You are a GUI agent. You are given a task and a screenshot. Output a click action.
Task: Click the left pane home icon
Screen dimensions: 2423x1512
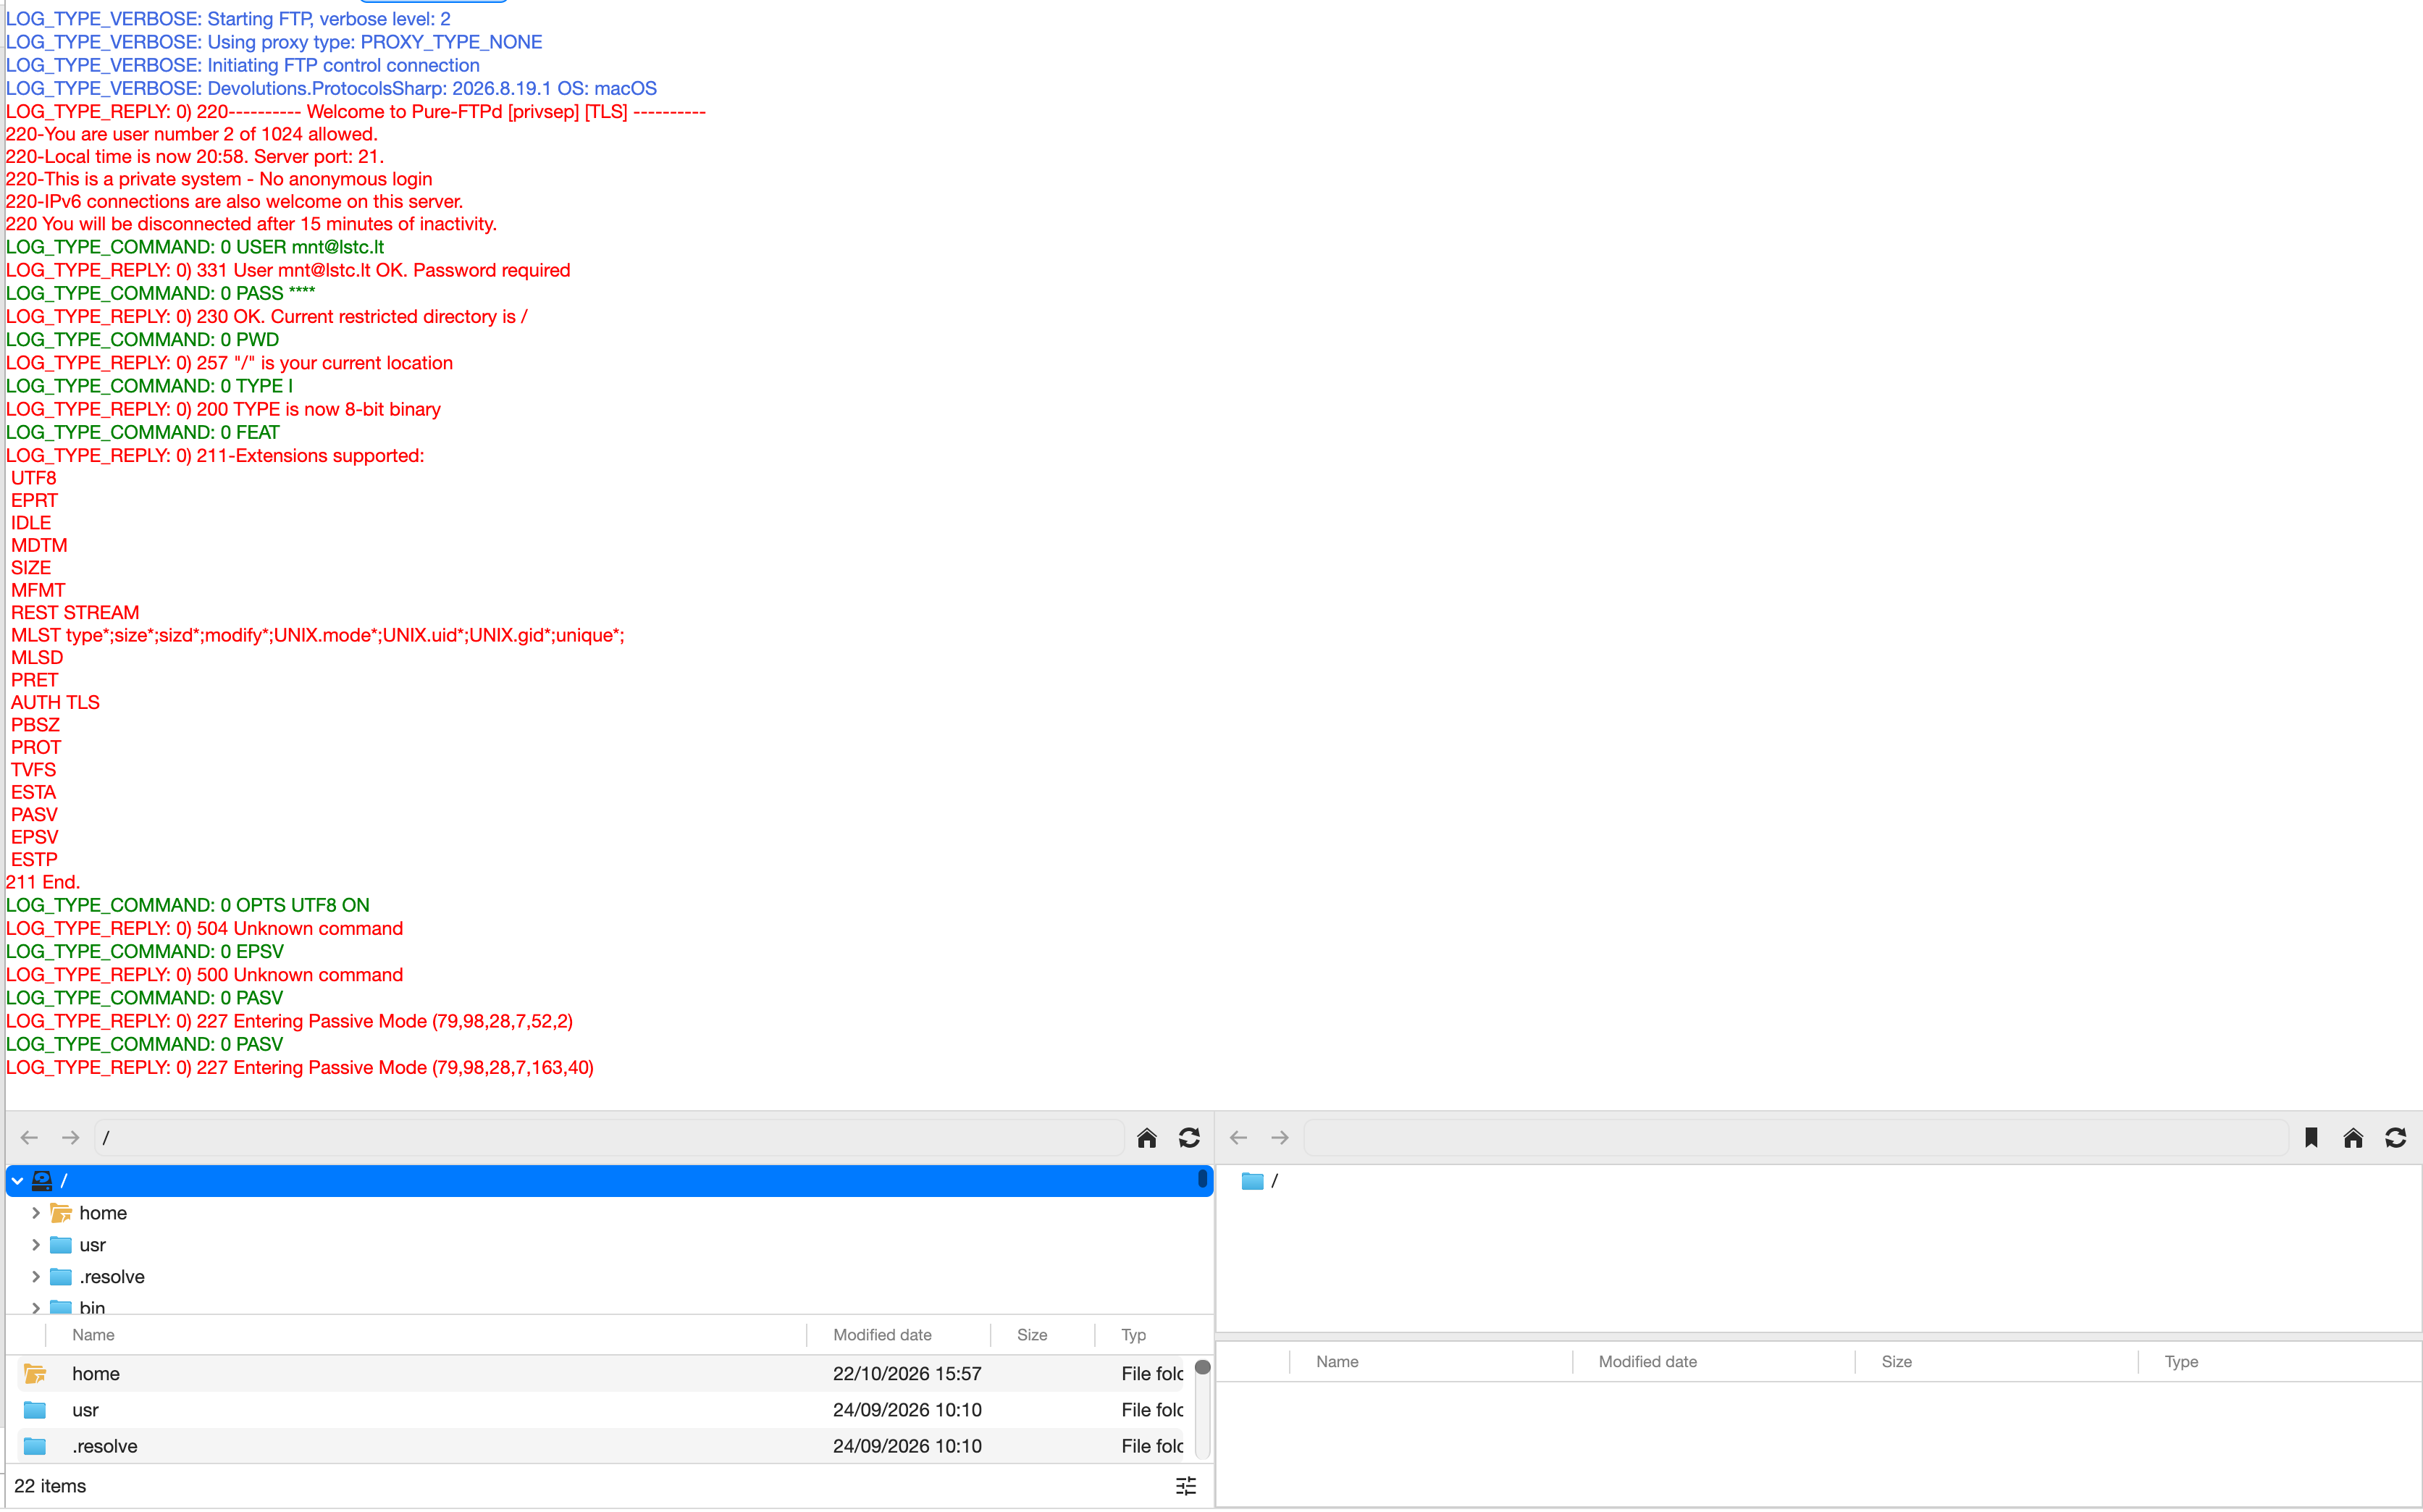1147,1138
